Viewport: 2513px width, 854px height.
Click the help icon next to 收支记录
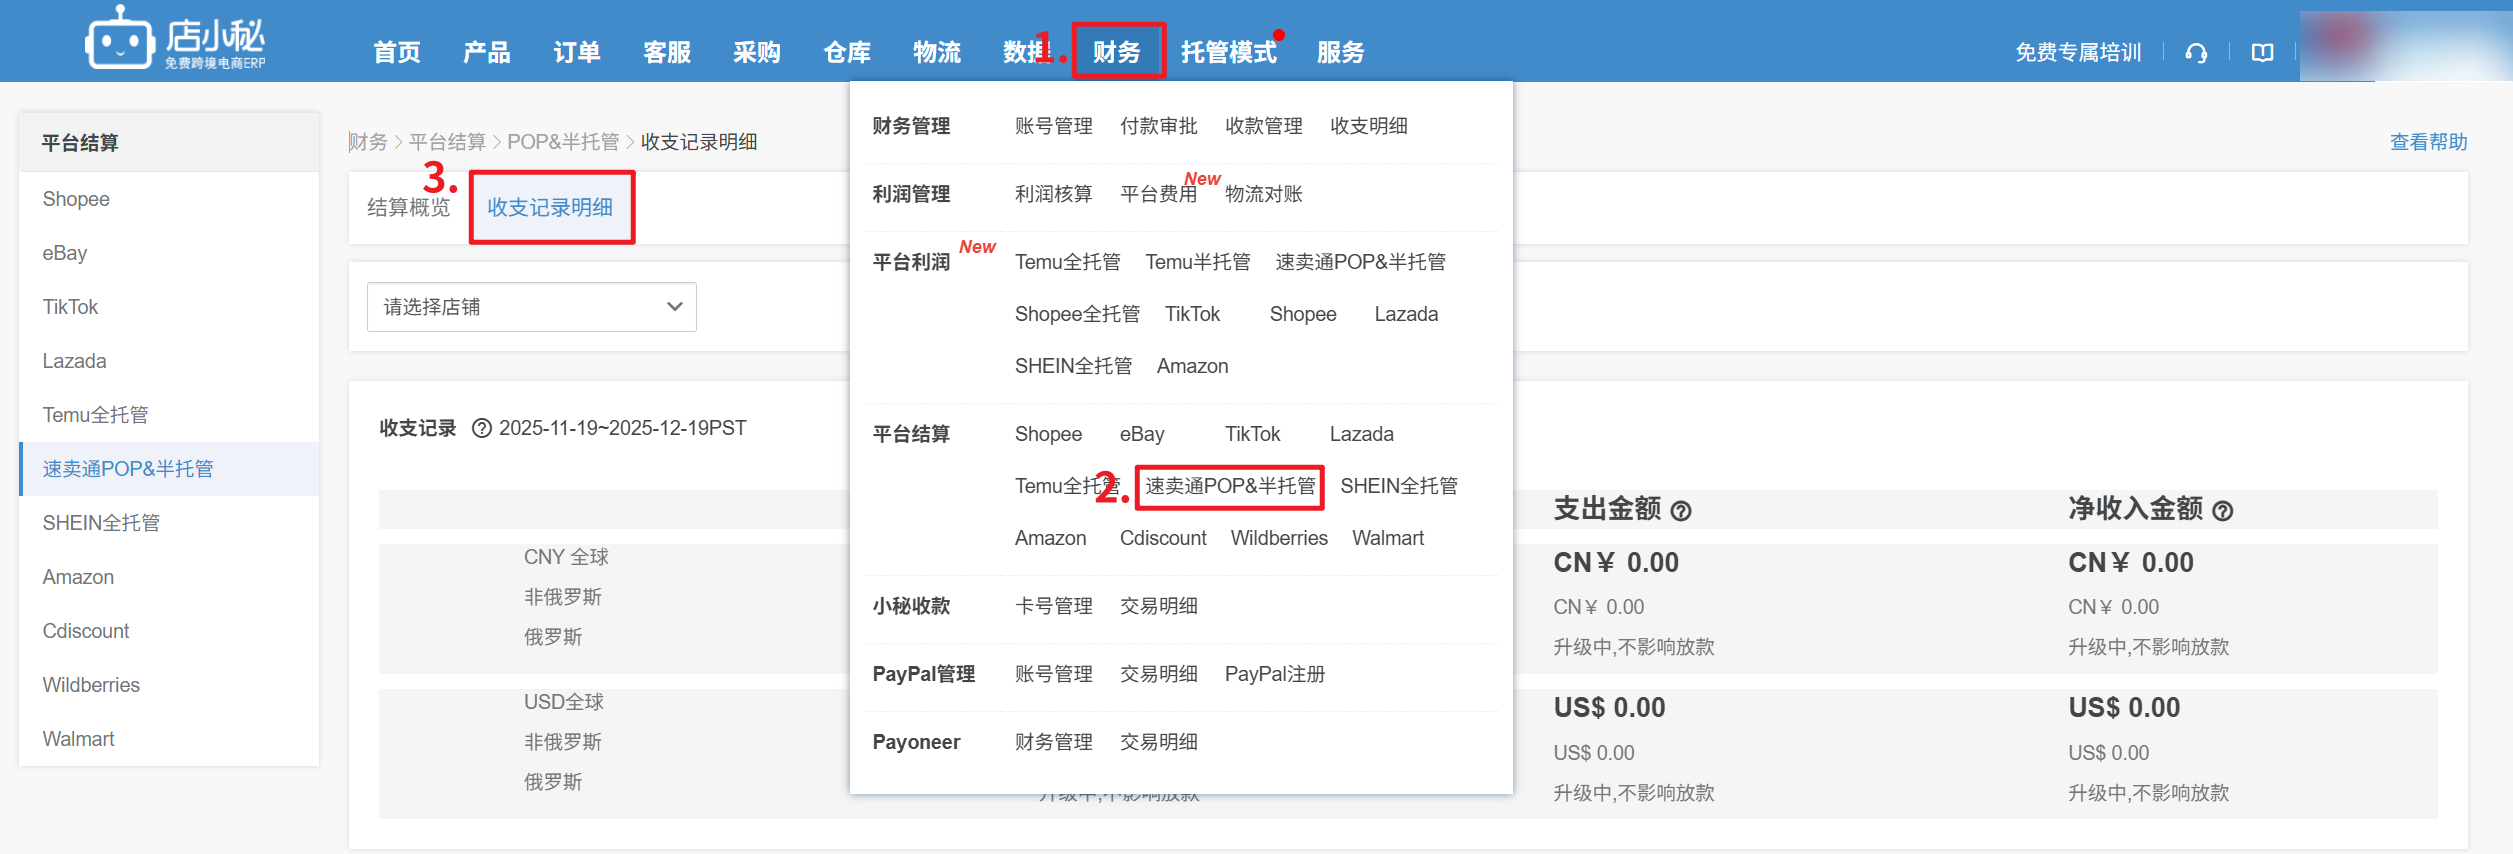pos(481,428)
